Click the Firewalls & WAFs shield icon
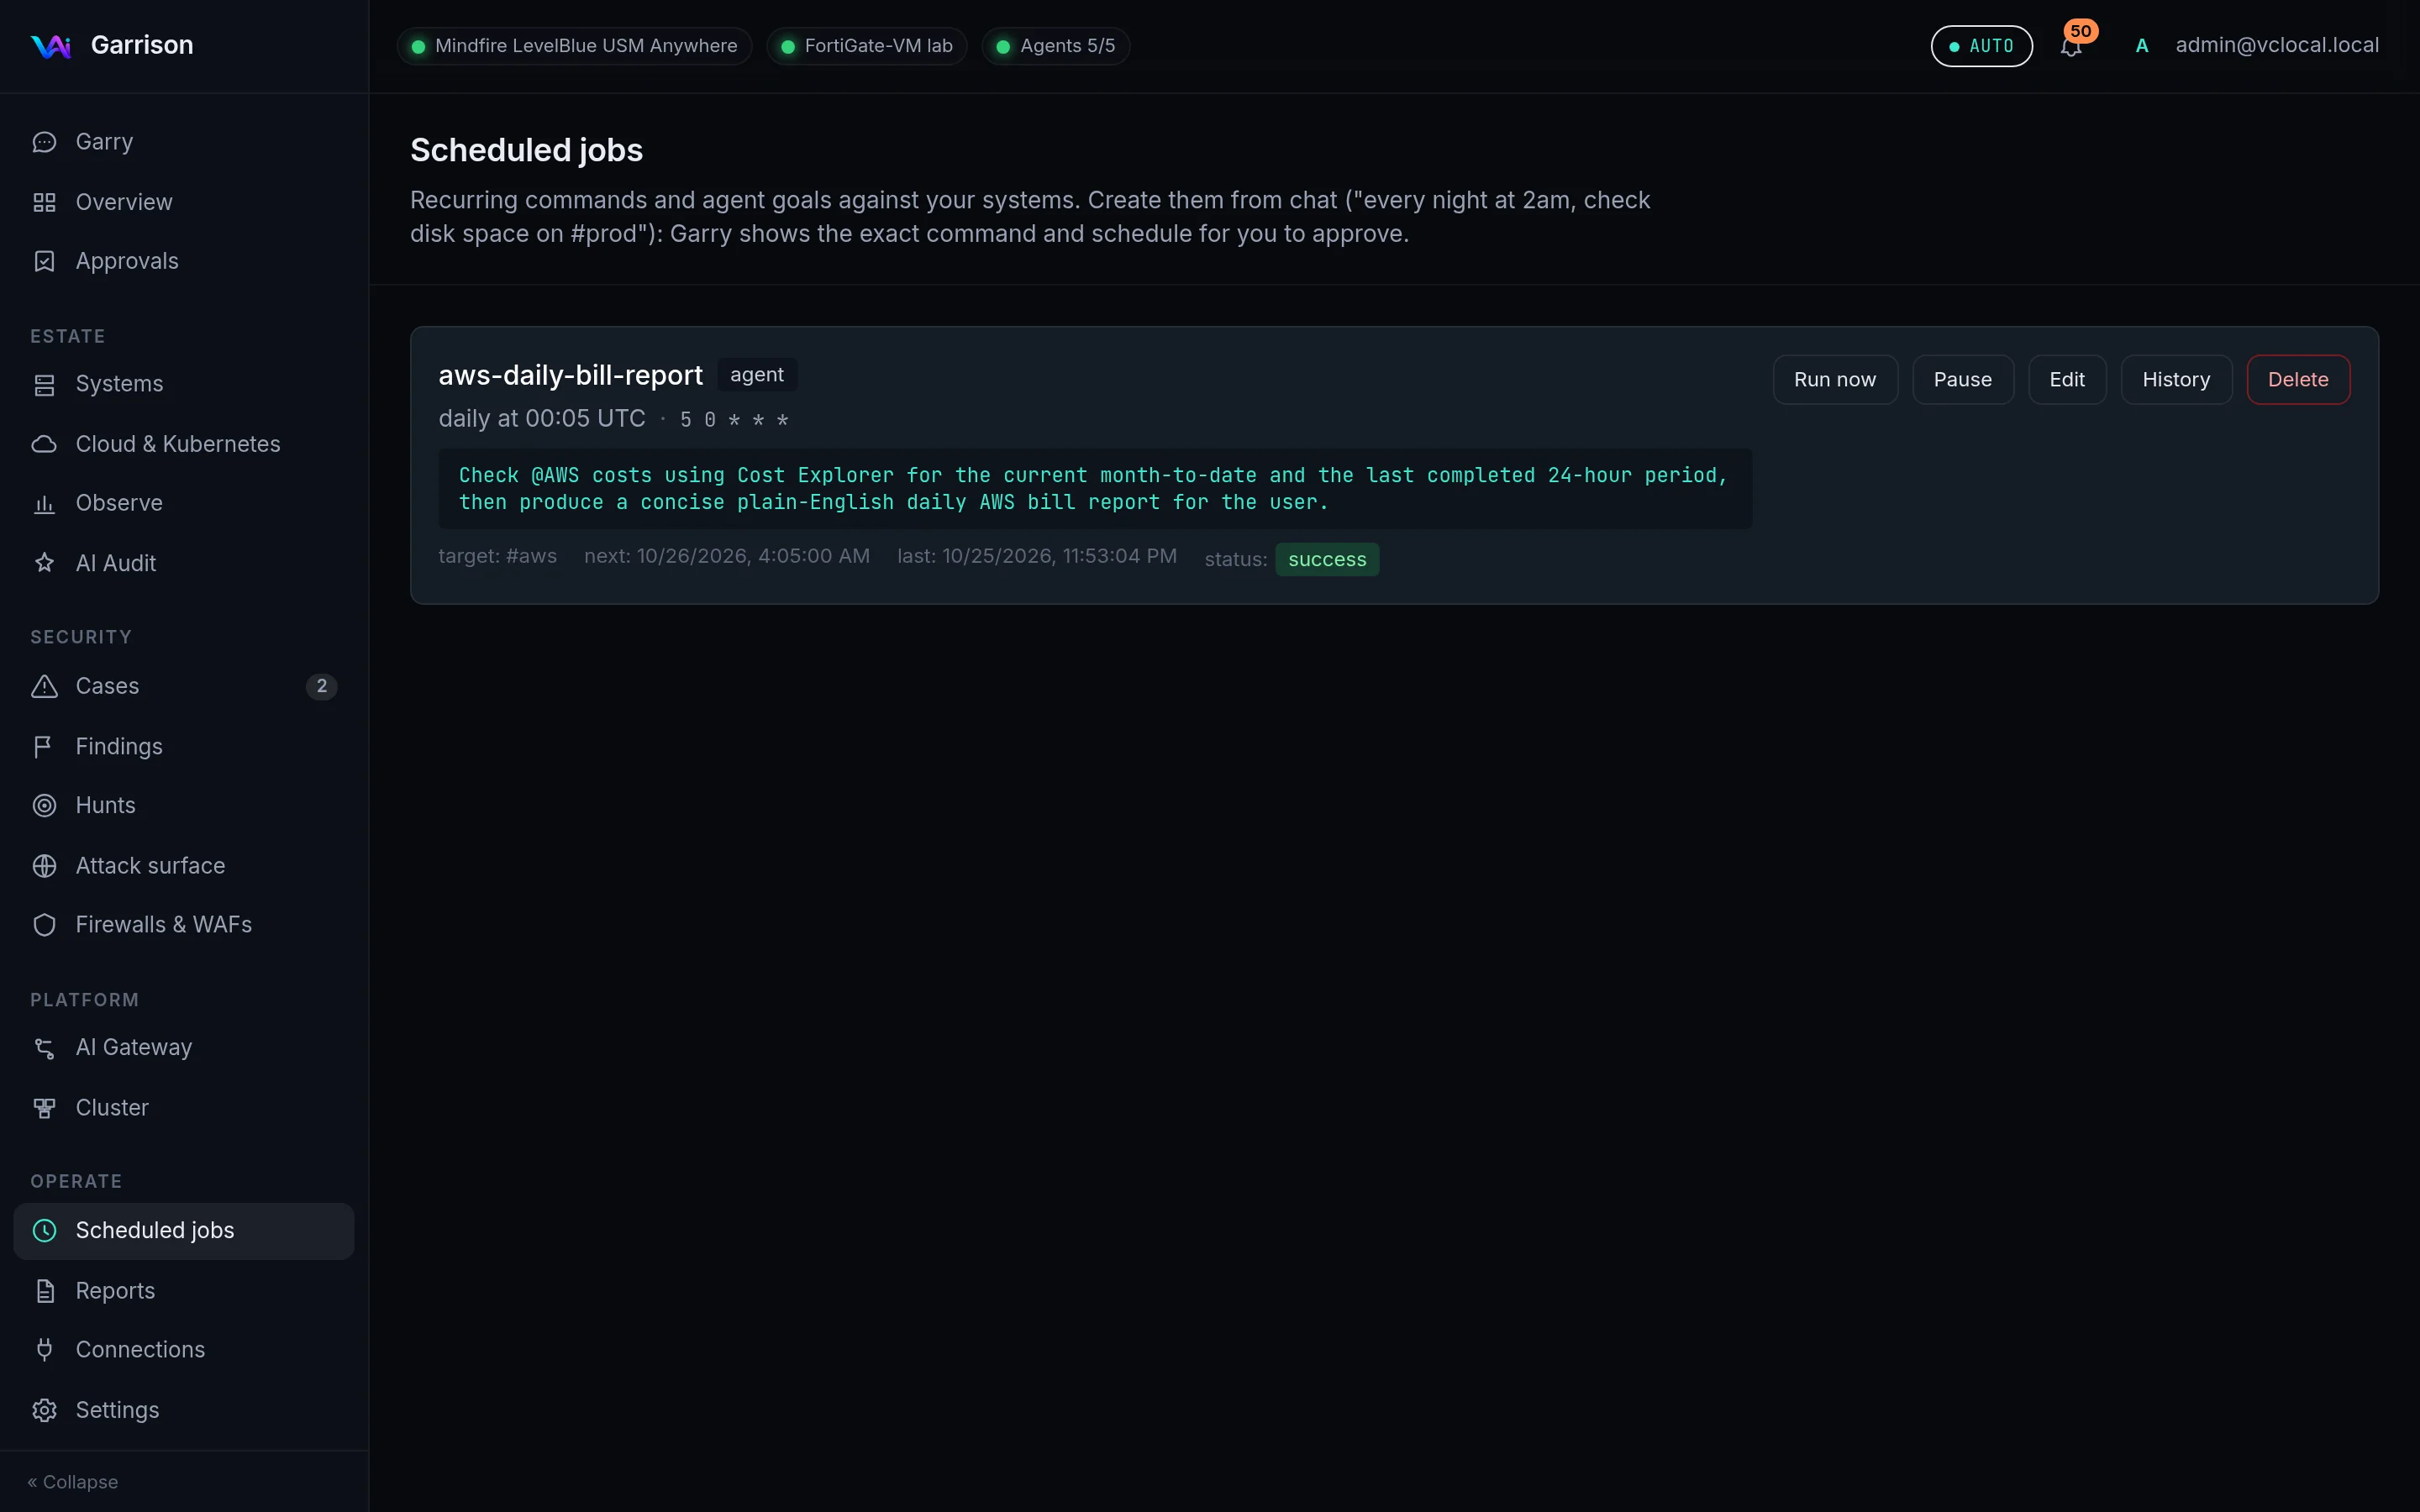2420x1512 pixels. click(44, 924)
